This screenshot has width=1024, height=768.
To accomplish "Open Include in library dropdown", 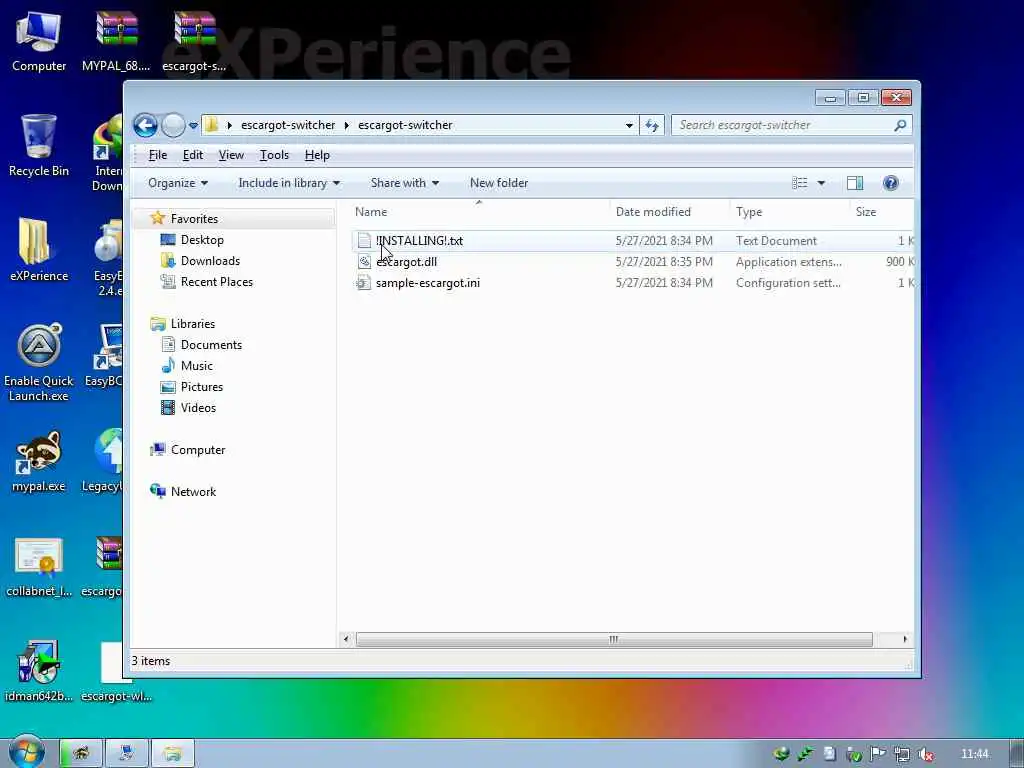I will pyautogui.click(x=289, y=183).
